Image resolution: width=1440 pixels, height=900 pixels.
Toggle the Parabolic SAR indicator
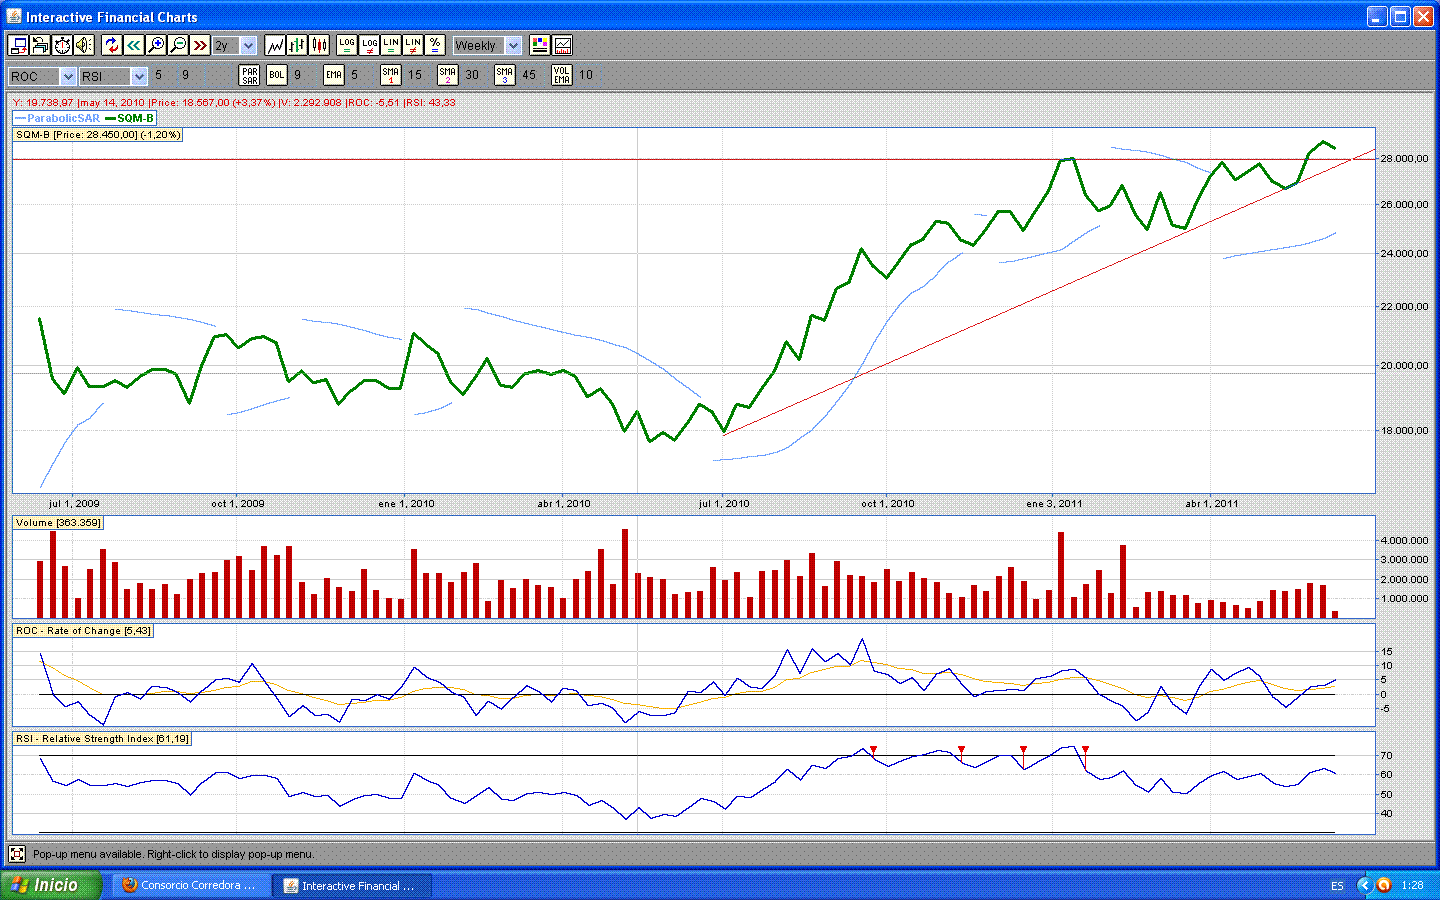coord(250,75)
